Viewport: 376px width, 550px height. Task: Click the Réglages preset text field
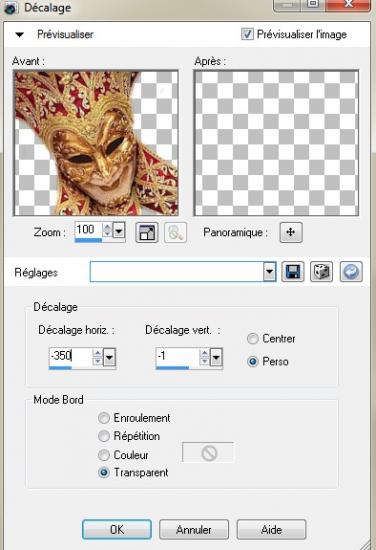tap(176, 271)
